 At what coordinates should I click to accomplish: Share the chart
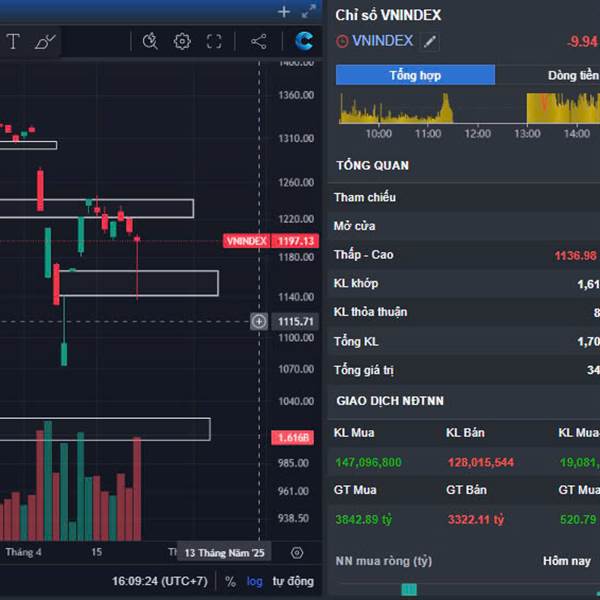click(x=259, y=41)
